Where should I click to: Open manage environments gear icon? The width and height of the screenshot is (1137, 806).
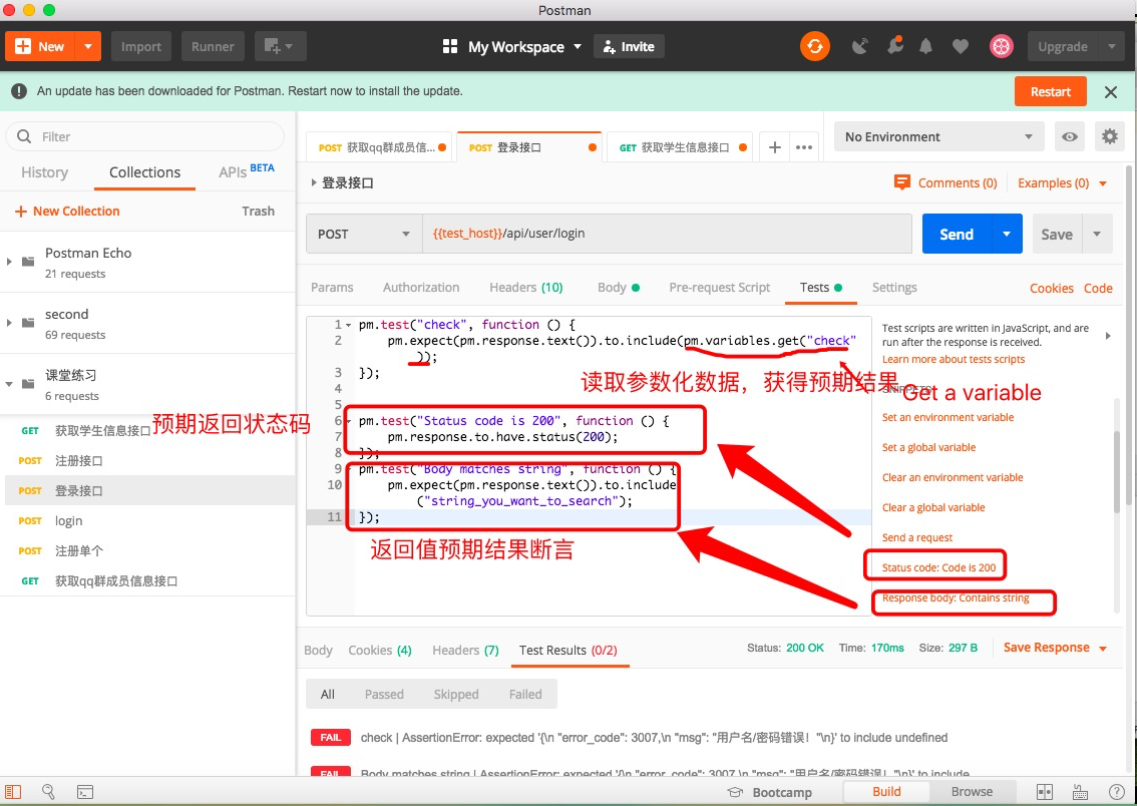pos(1109,136)
